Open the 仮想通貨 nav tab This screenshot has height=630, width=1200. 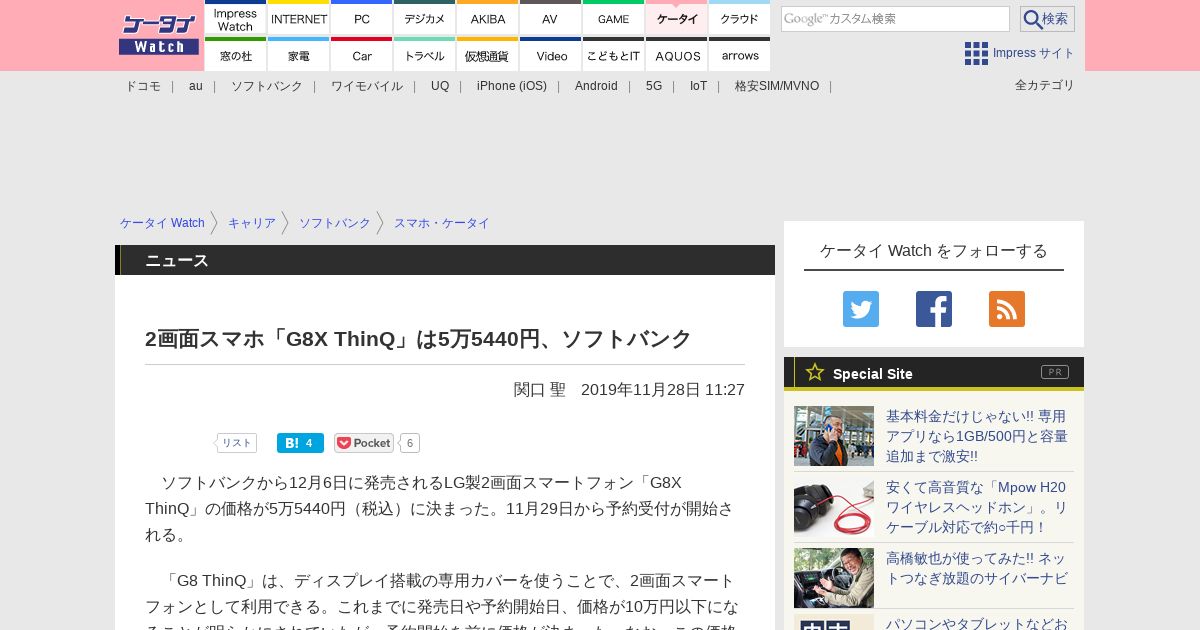click(488, 55)
